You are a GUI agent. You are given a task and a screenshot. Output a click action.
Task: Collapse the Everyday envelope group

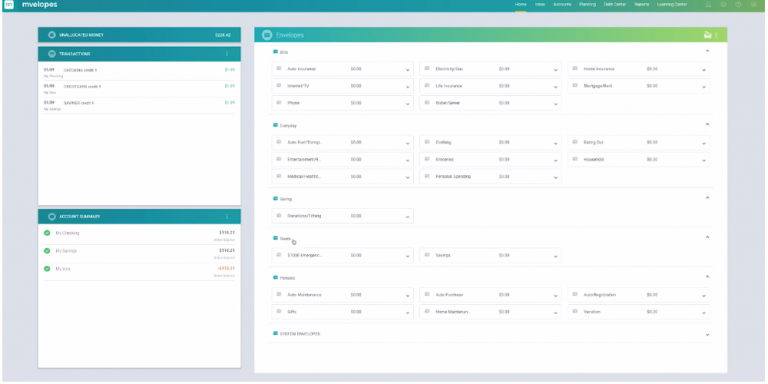pos(707,124)
